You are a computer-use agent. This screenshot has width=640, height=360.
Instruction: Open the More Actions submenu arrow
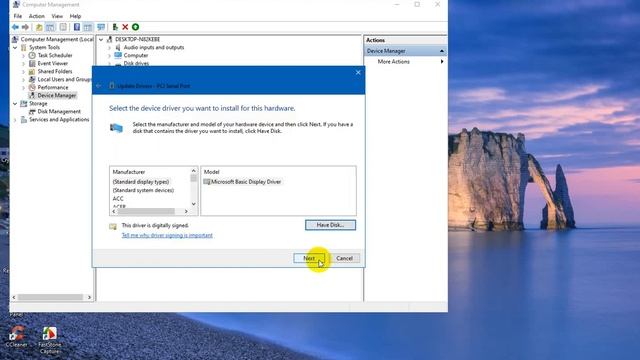442,62
